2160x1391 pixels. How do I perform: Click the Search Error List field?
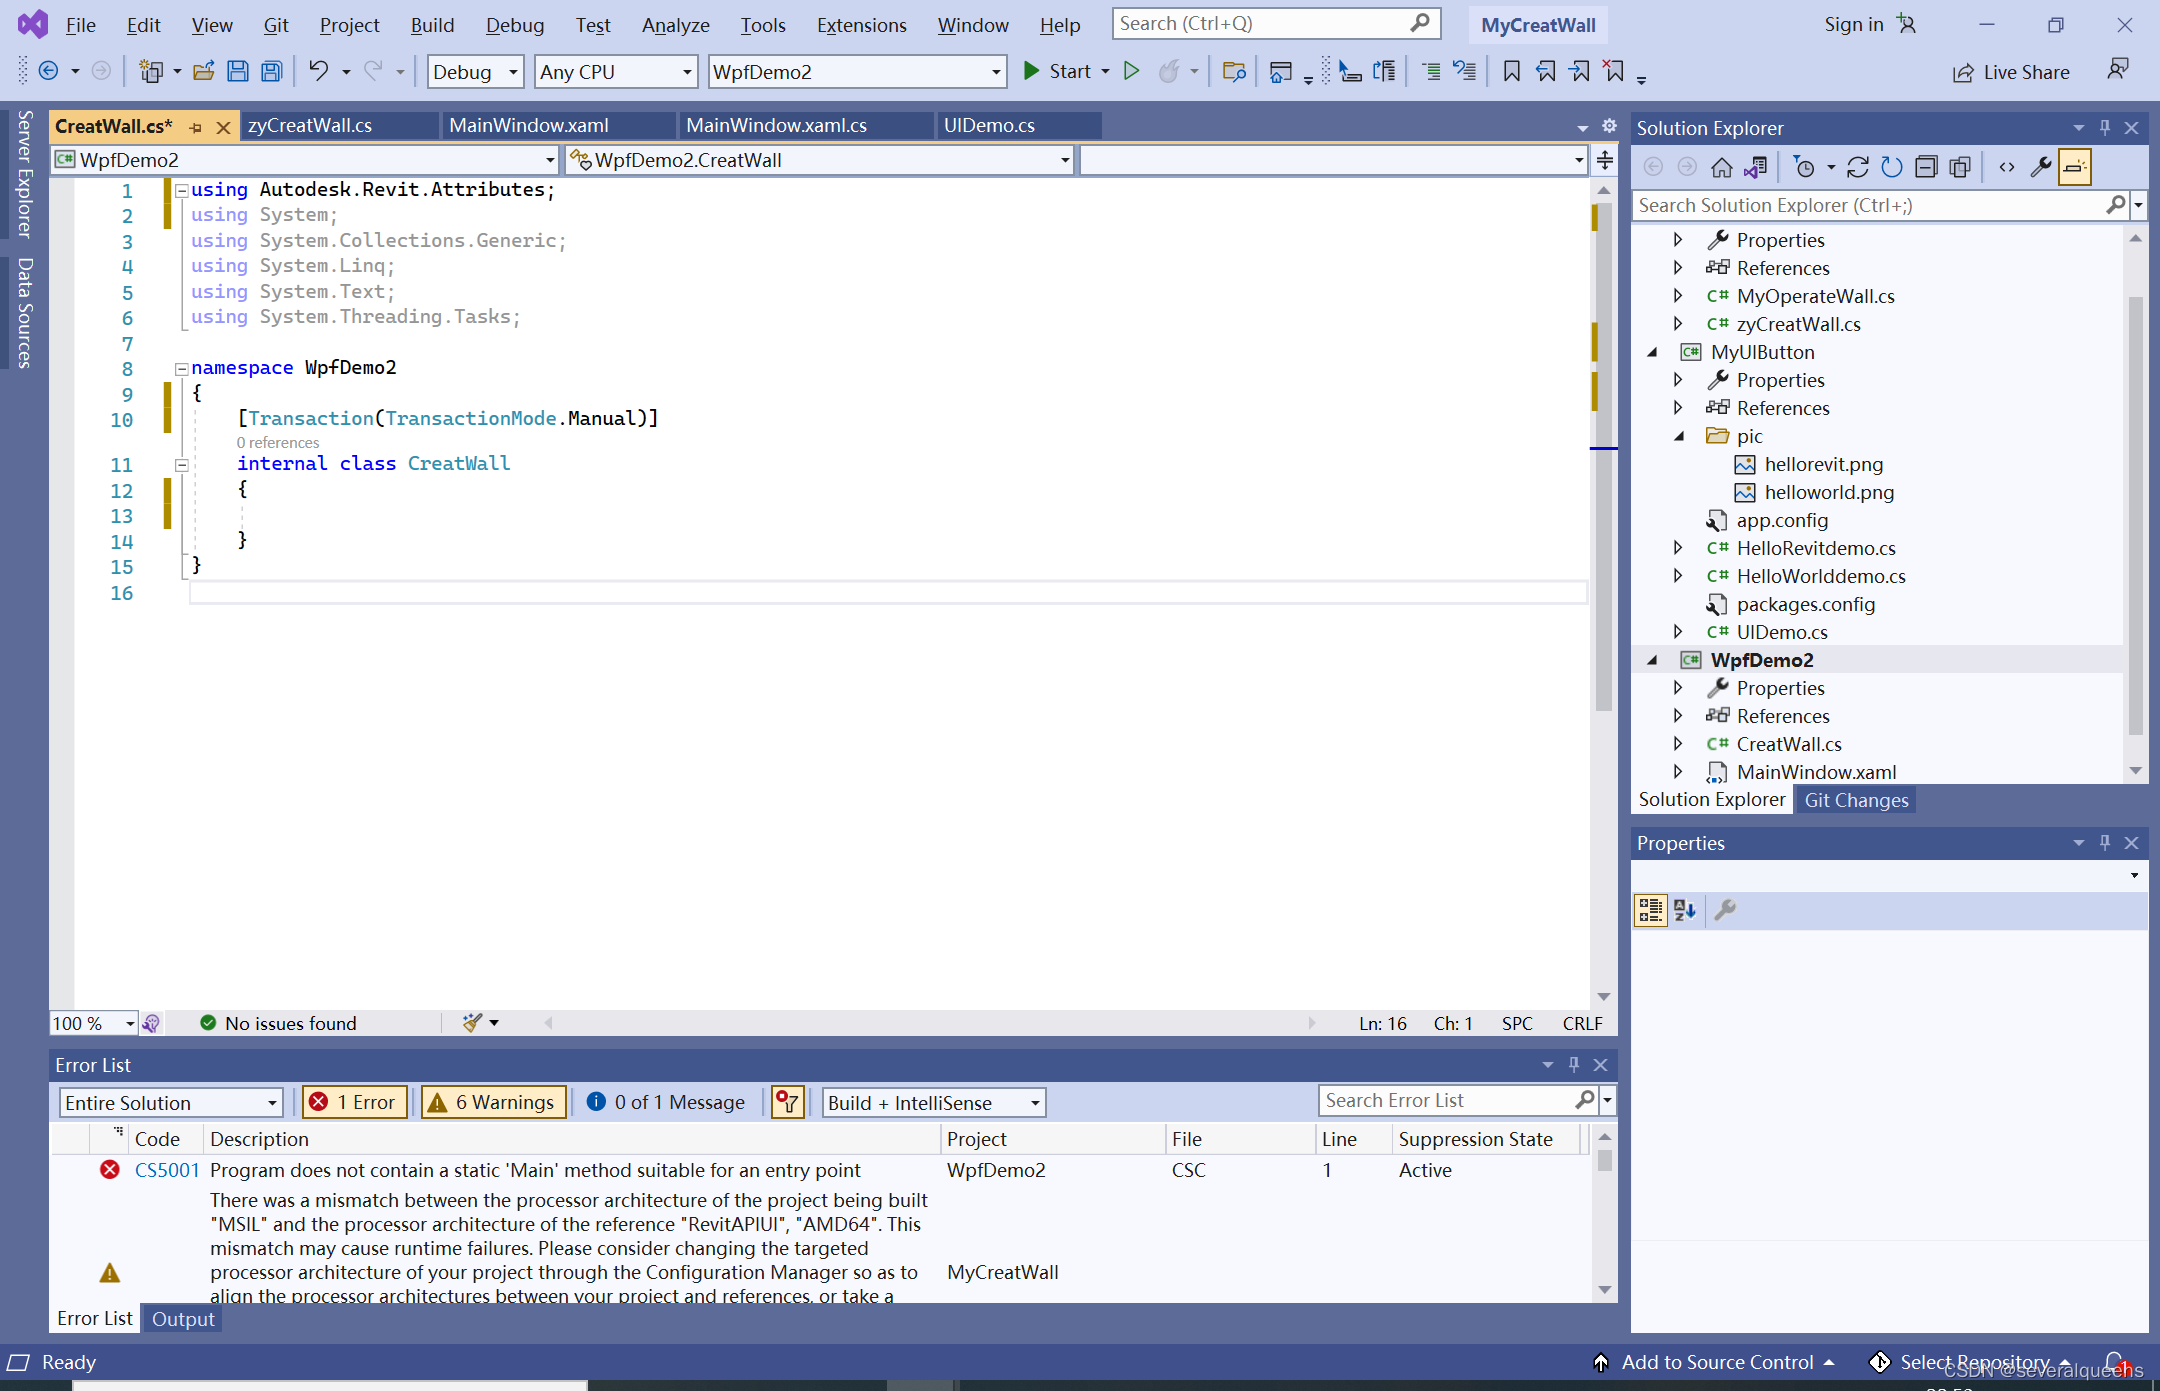(x=1450, y=1100)
